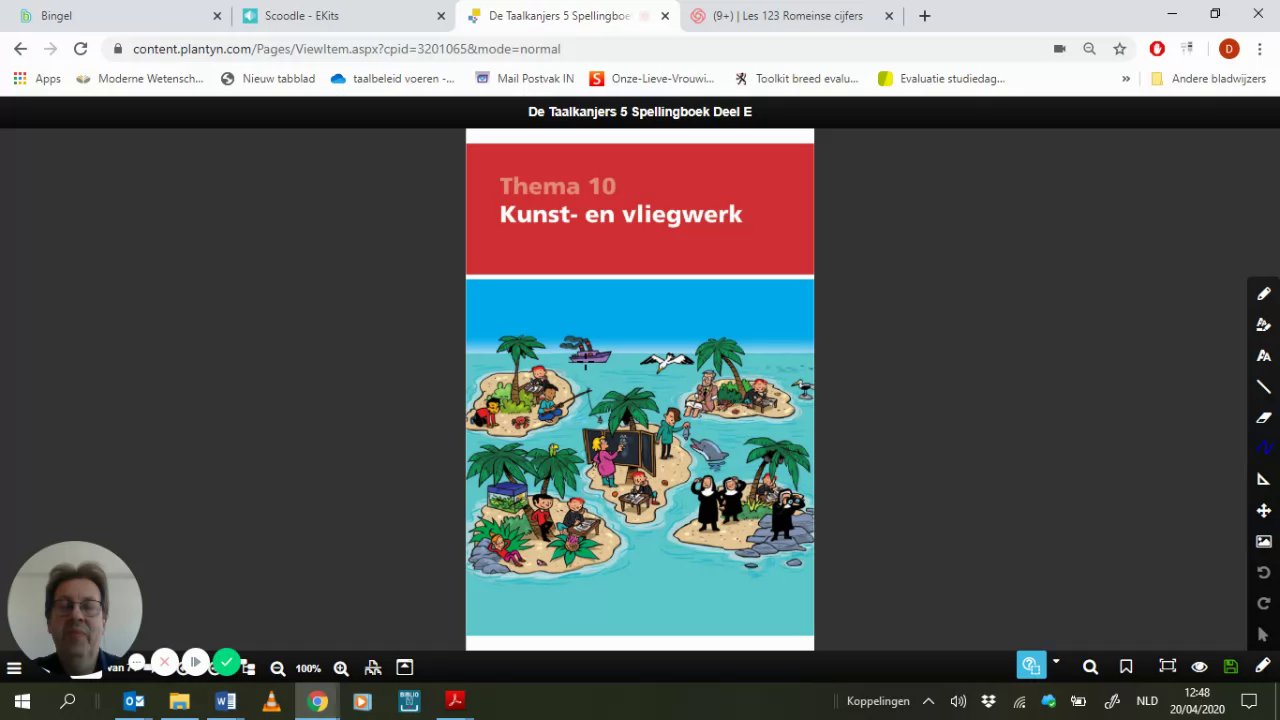The width and height of the screenshot is (1280, 720).
Task: Open browser zoom magnifier in address bar
Action: [1089, 48]
